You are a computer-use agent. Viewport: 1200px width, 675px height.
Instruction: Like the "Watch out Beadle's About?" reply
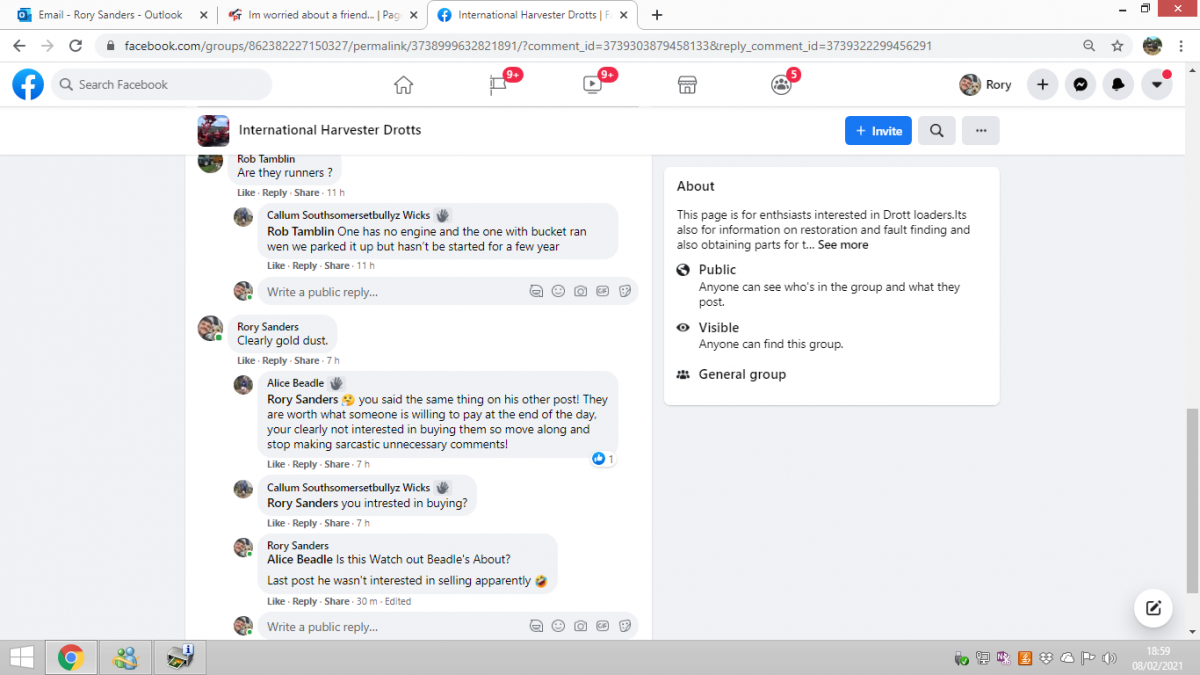point(276,602)
